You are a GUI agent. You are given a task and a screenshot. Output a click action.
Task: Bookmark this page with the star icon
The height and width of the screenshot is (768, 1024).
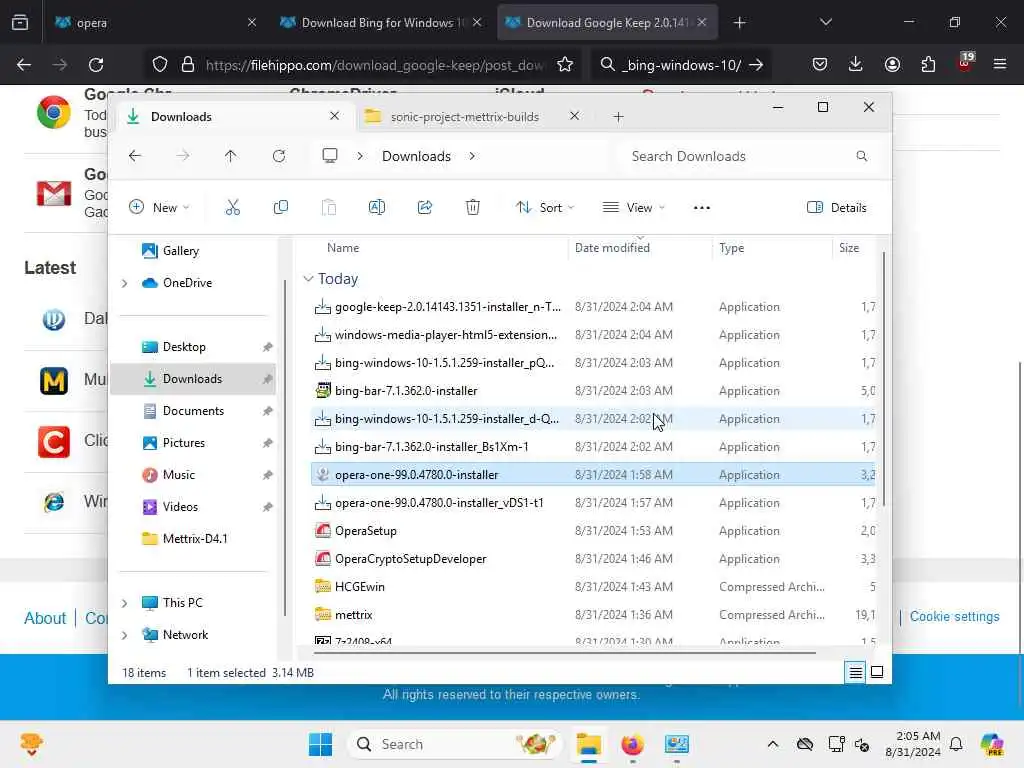[x=565, y=65]
